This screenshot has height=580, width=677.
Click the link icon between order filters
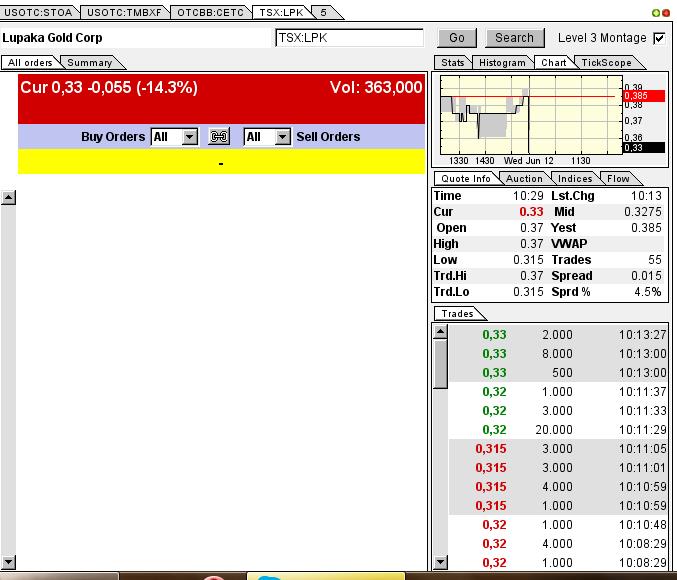click(219, 137)
